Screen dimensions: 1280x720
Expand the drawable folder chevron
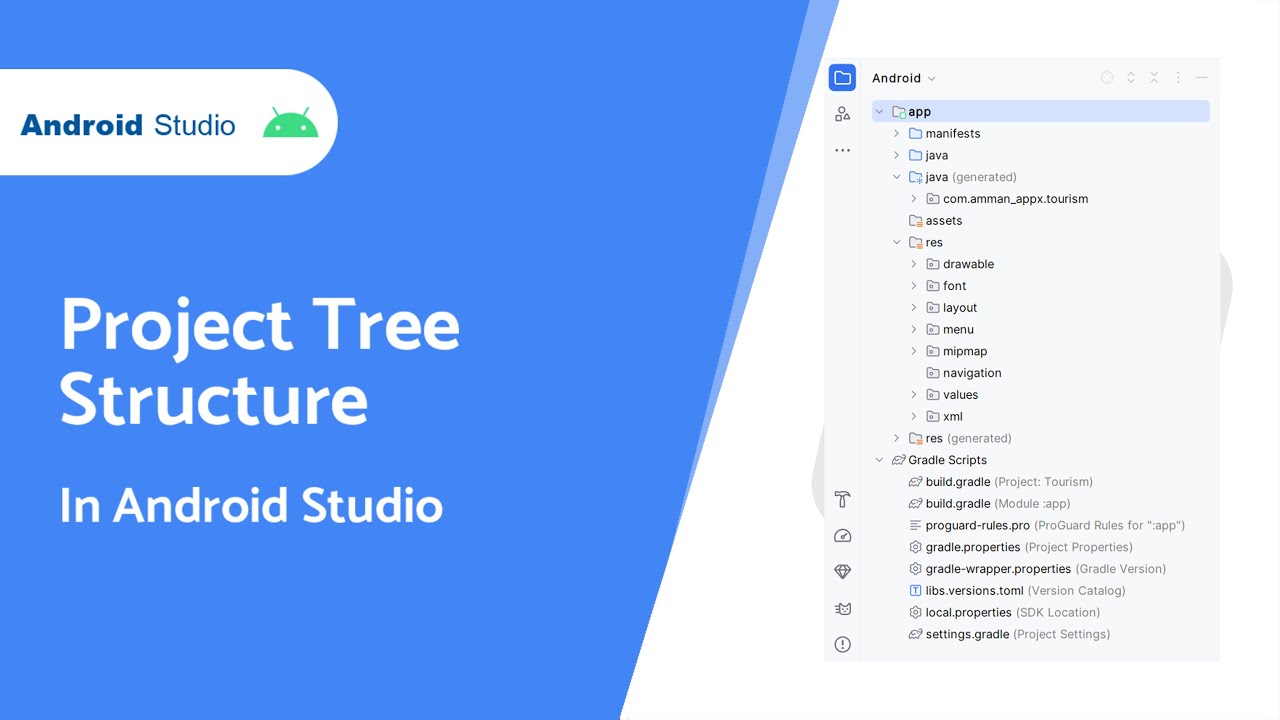pos(913,264)
